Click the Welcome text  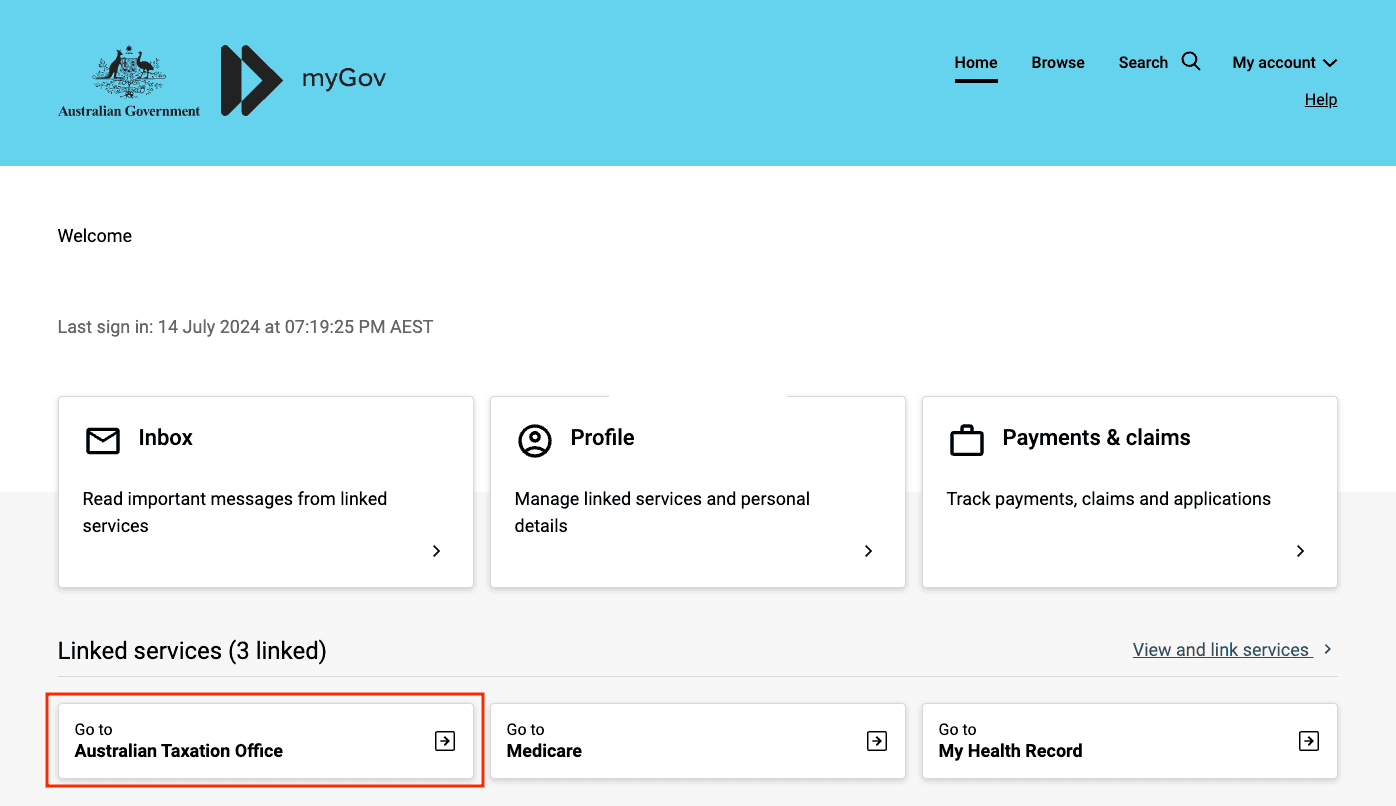coord(95,236)
